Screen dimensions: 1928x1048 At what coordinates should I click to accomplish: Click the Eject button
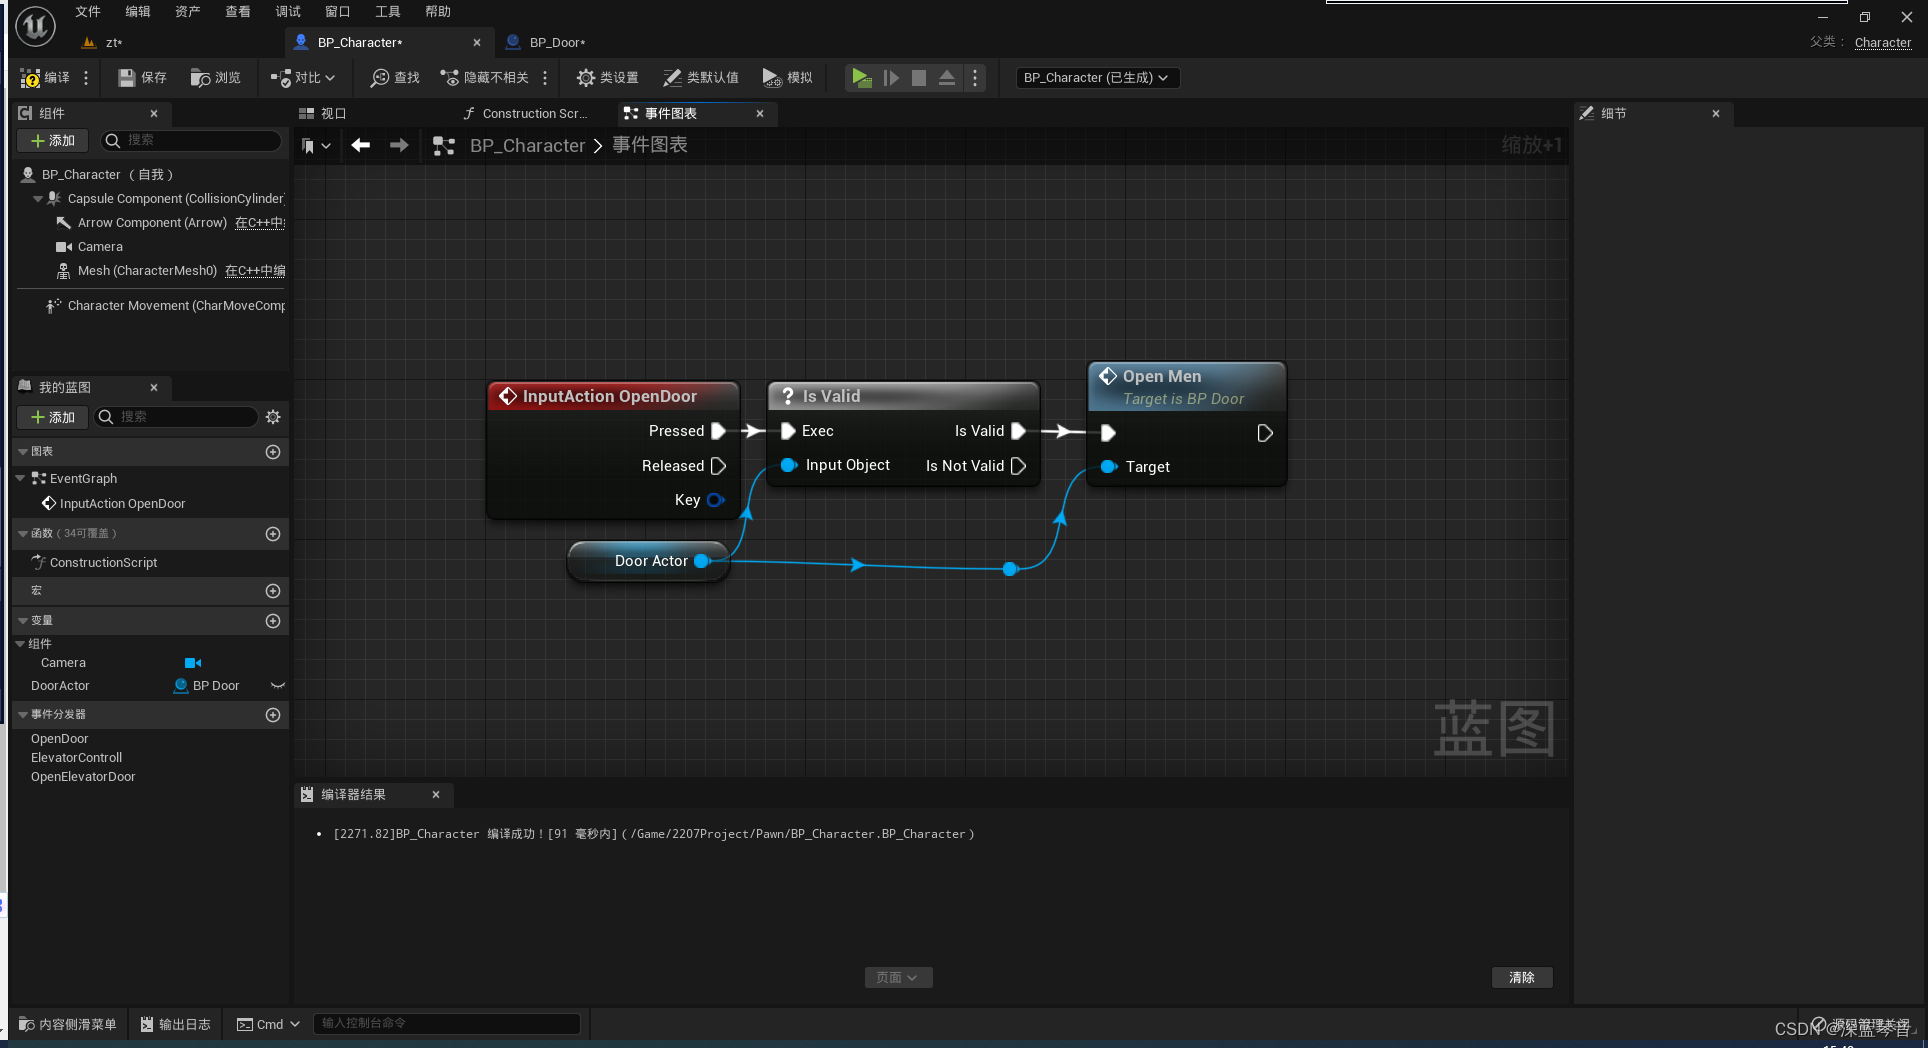[946, 77]
